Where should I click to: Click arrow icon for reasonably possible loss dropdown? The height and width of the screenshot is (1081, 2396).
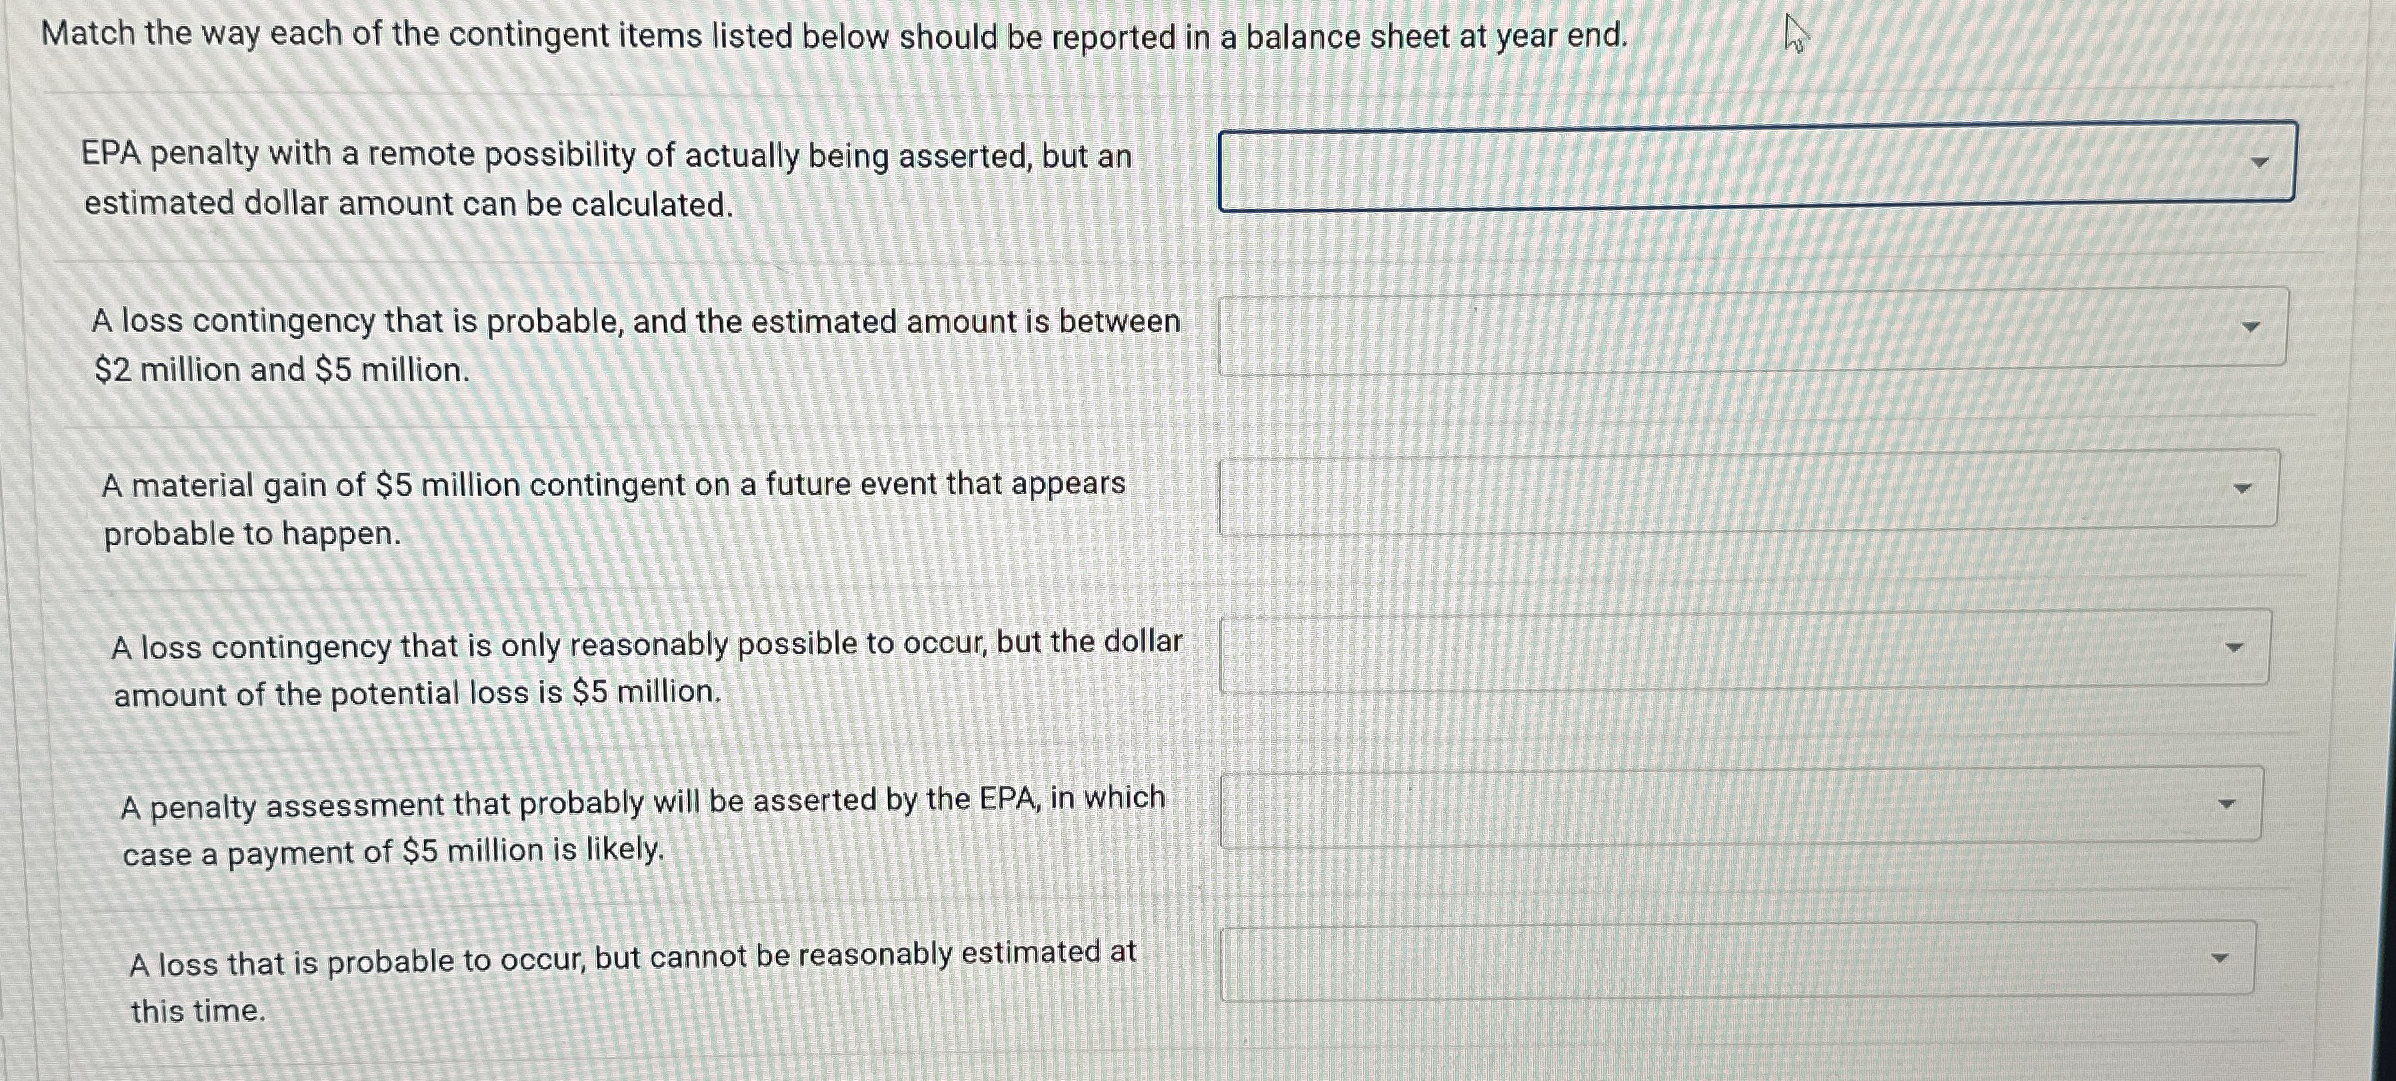pyautogui.click(x=2234, y=647)
